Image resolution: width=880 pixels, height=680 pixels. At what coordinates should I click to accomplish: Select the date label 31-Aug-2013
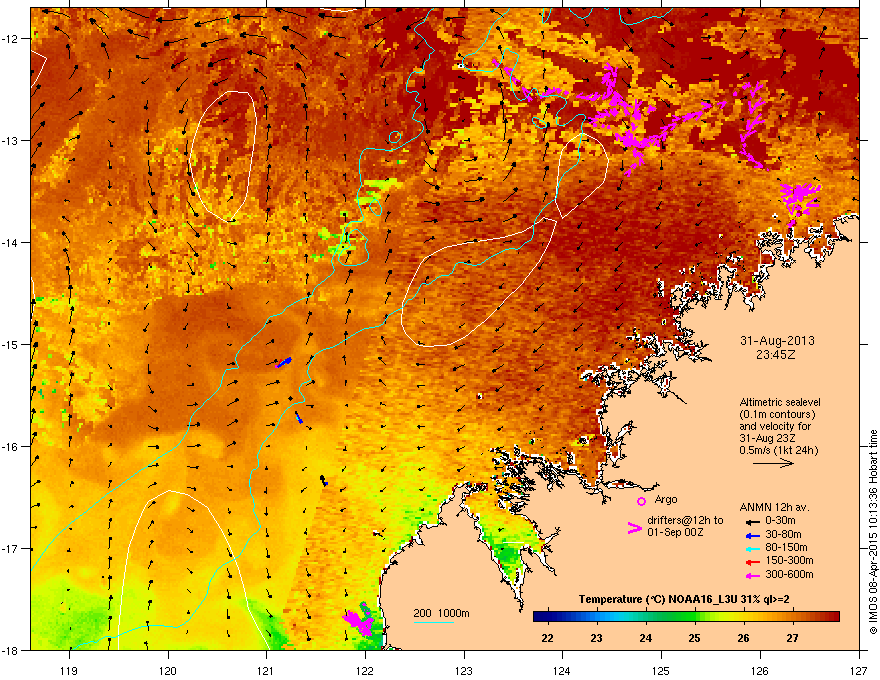click(777, 341)
